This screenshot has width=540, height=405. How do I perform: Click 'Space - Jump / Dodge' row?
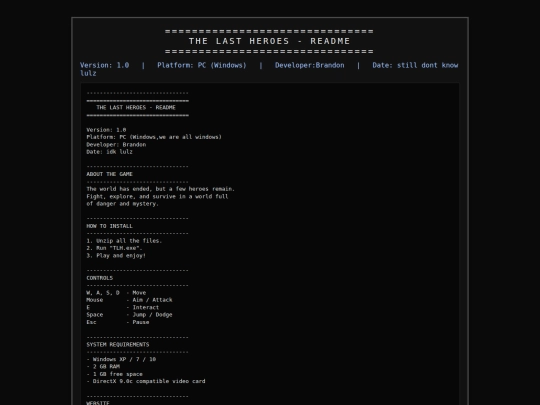tap(129, 315)
